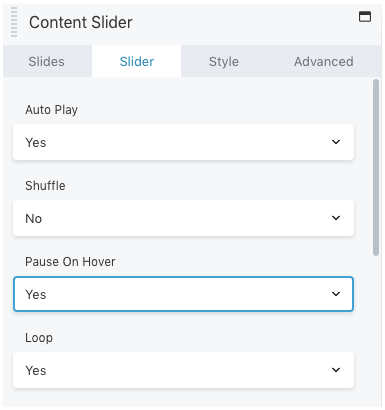Switch to the Slides tab
This screenshot has height=410, width=385.
(47, 61)
